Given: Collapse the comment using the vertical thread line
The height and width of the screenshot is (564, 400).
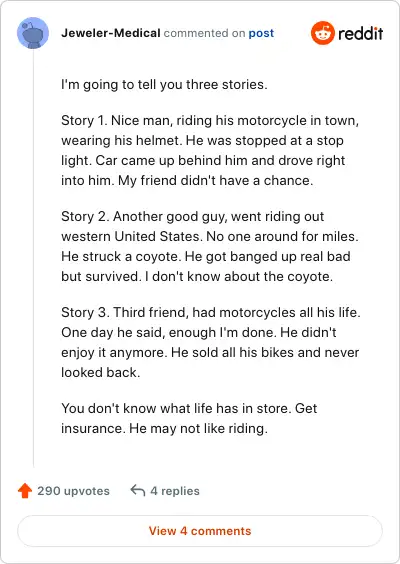Looking at the screenshot, I should coord(33,258).
